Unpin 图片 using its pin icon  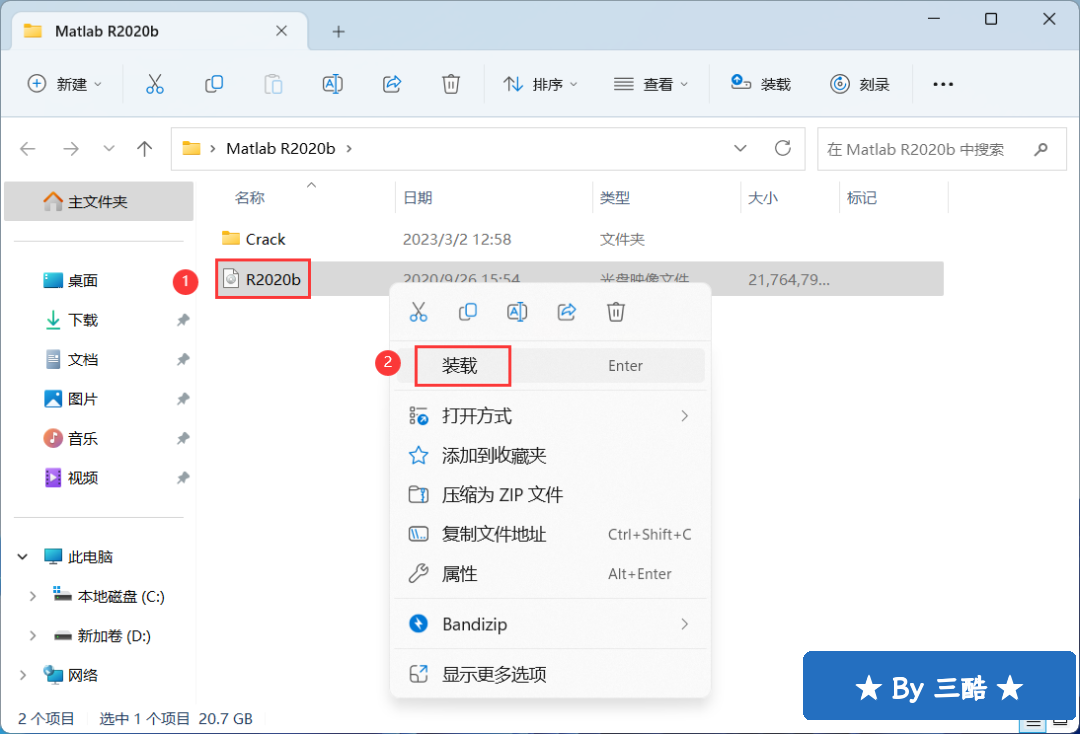[x=183, y=399]
